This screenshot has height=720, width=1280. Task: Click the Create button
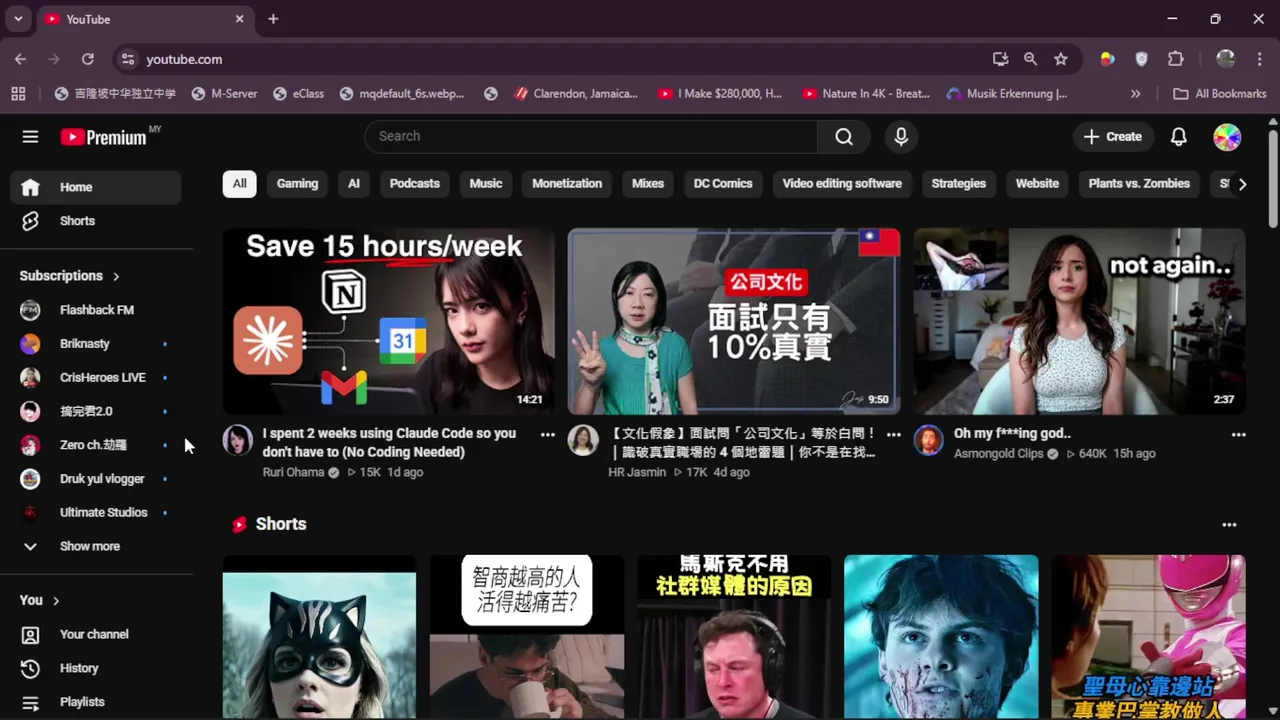click(x=1112, y=137)
